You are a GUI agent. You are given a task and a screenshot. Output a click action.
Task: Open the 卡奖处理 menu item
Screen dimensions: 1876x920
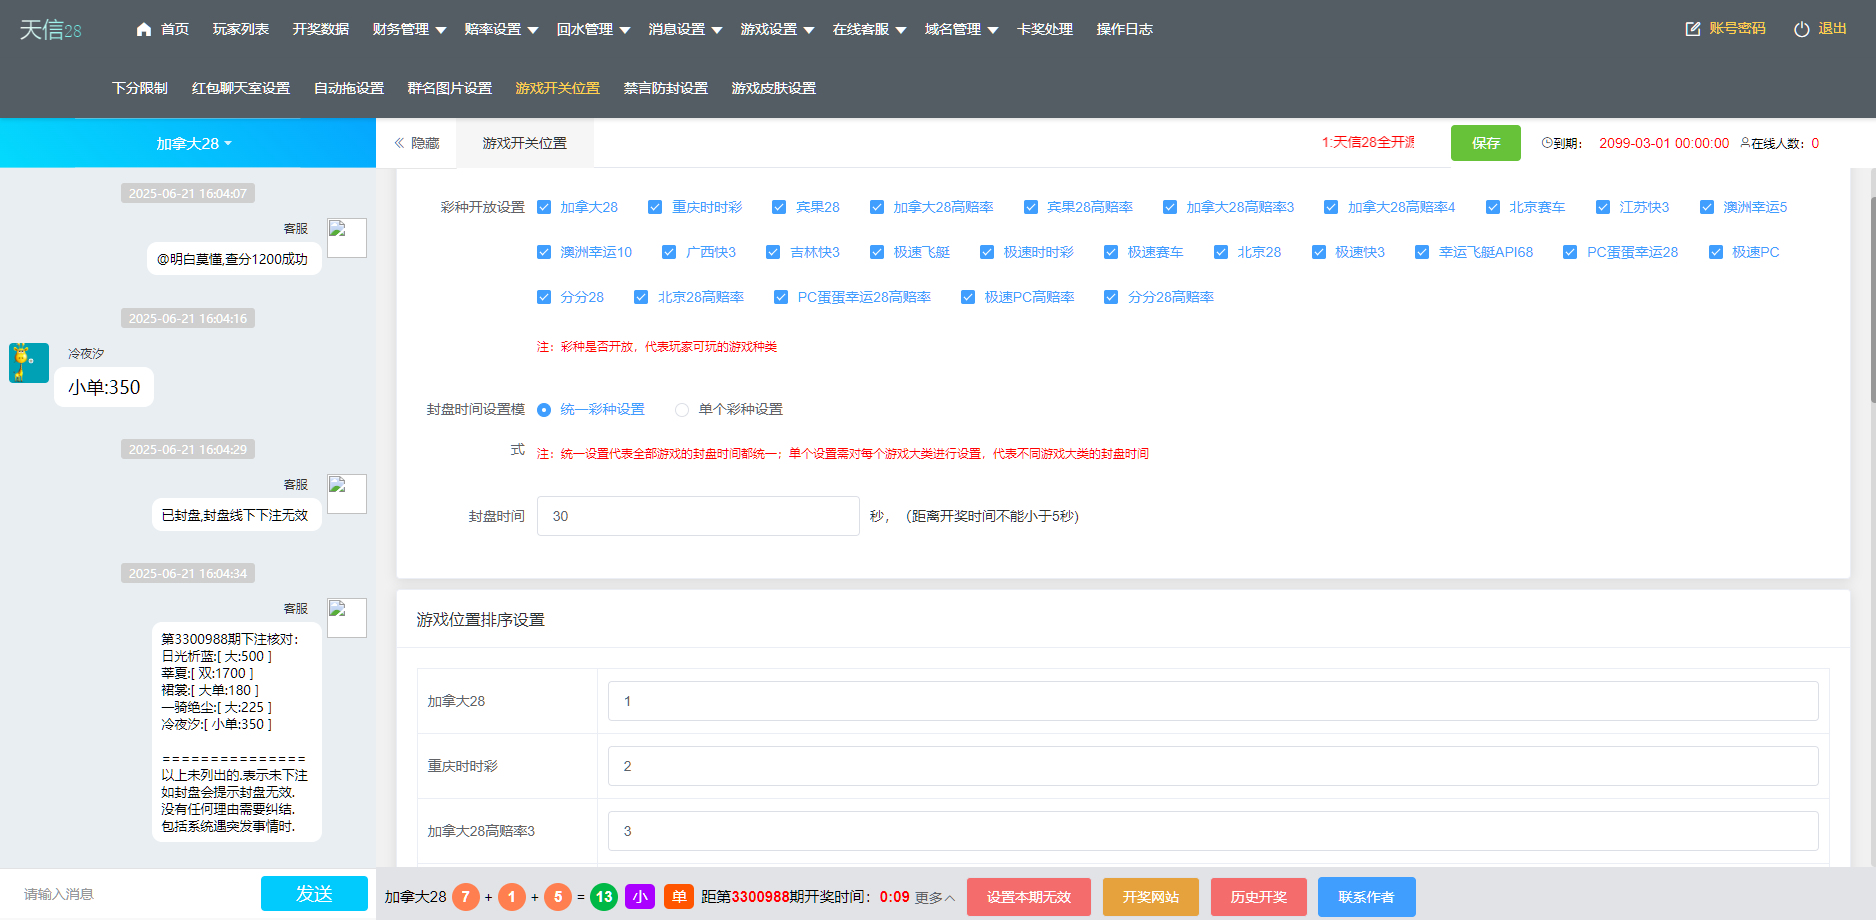click(1045, 29)
